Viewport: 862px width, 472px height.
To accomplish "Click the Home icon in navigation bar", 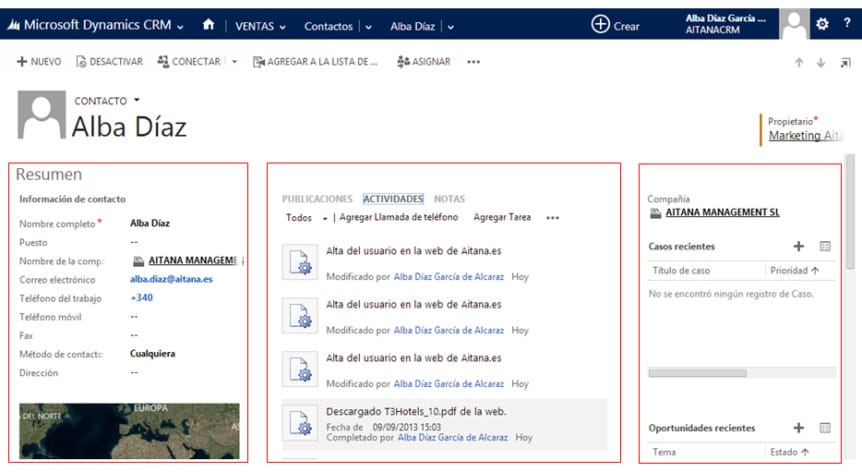I will click(208, 25).
